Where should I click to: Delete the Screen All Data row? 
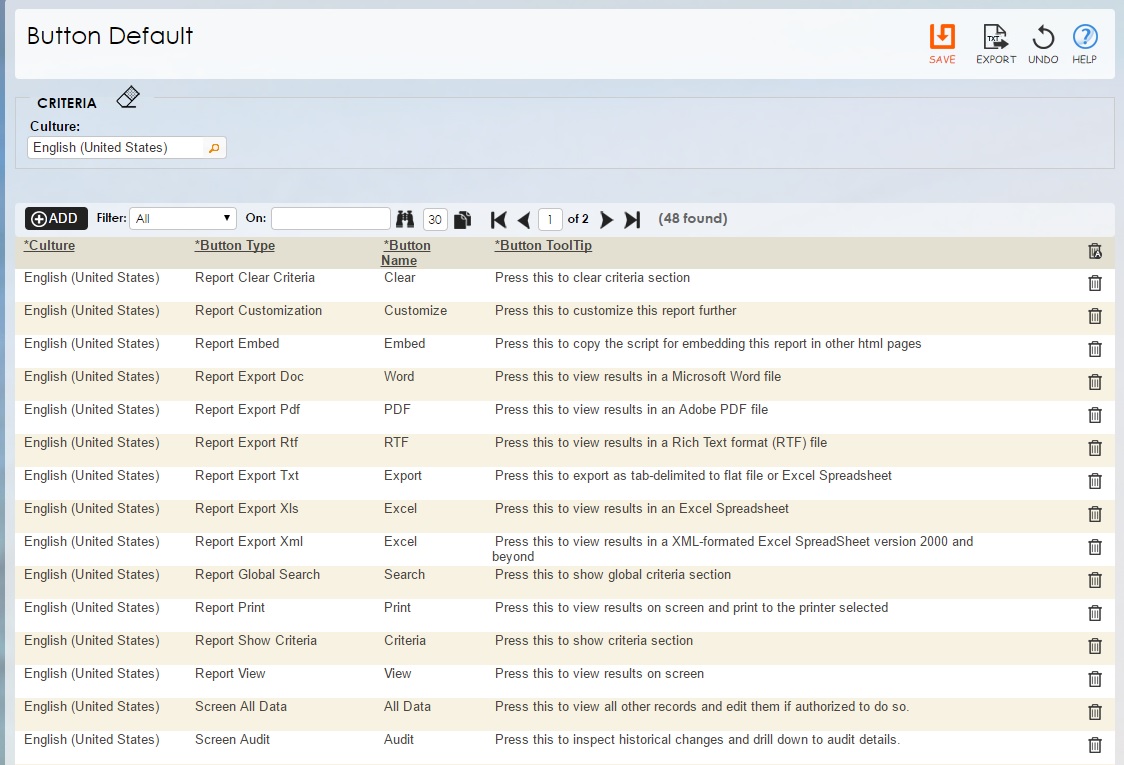click(1095, 712)
